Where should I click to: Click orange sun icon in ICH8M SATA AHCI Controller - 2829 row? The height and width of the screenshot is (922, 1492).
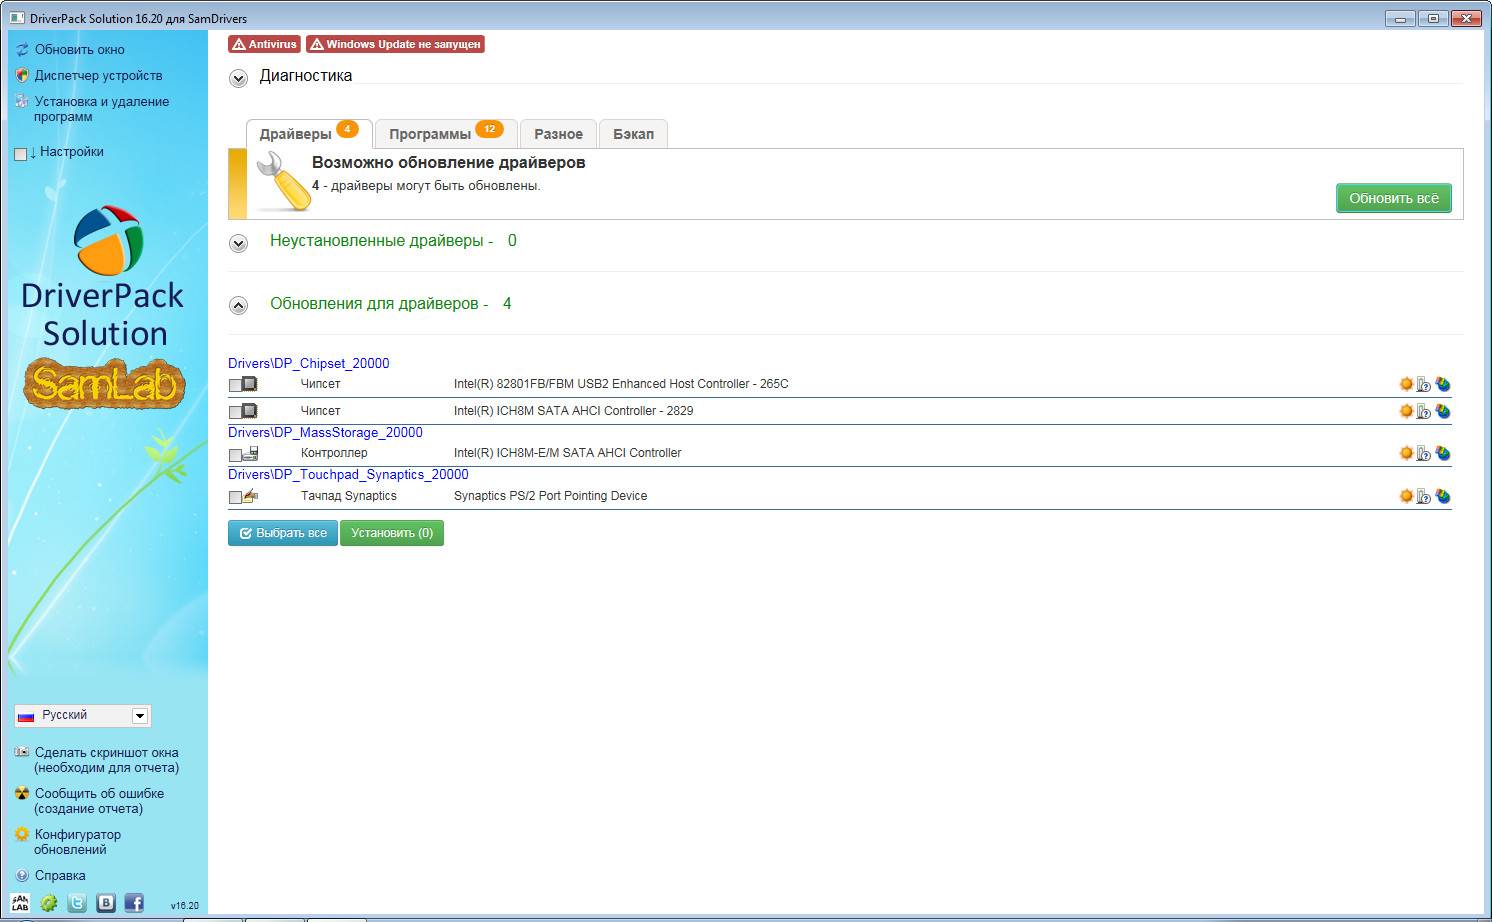1406,411
